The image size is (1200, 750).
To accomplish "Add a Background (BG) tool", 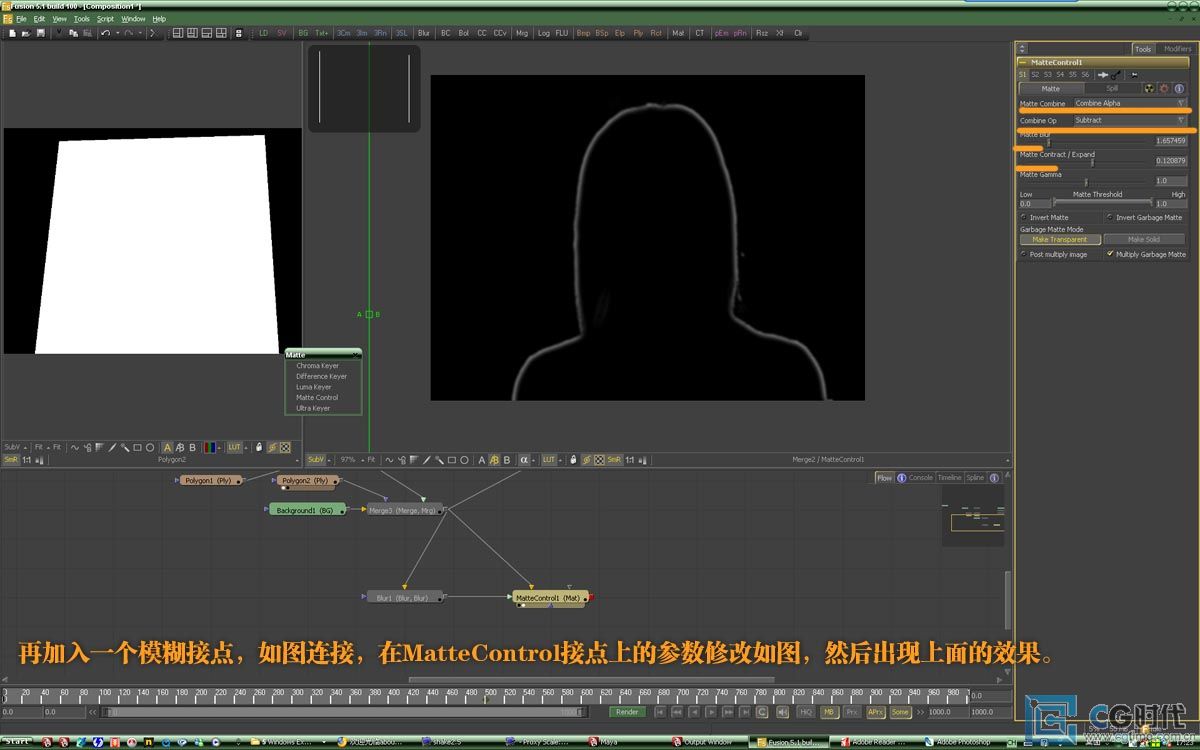I will click(303, 33).
